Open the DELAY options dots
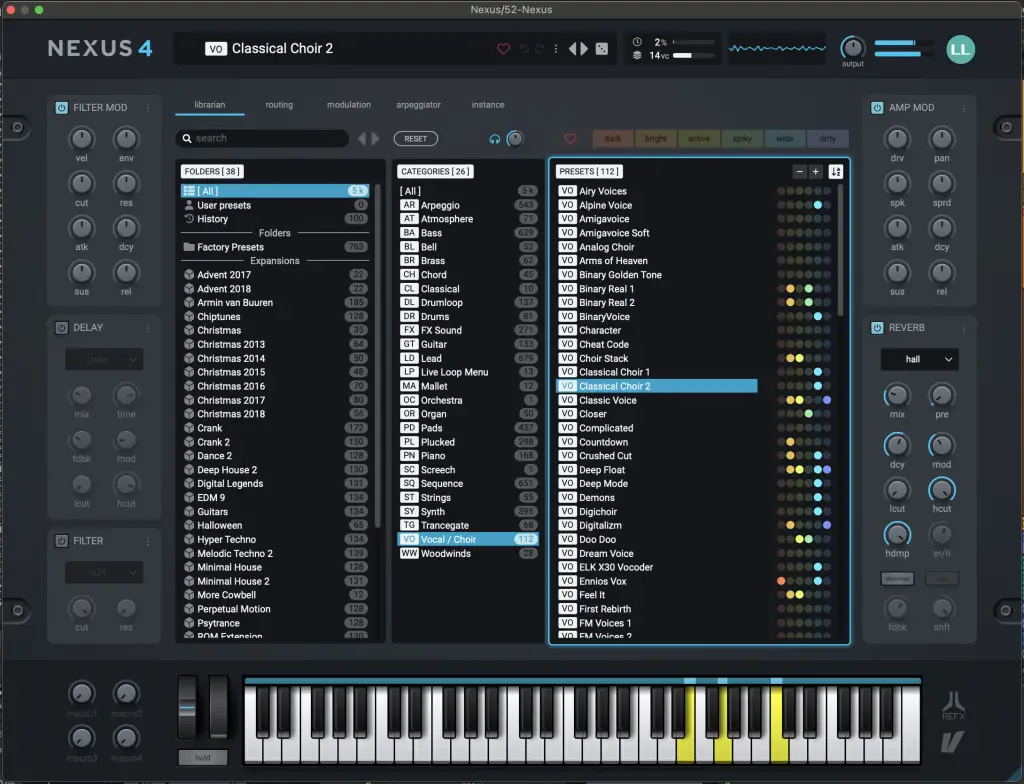This screenshot has height=784, width=1024. coord(148,328)
